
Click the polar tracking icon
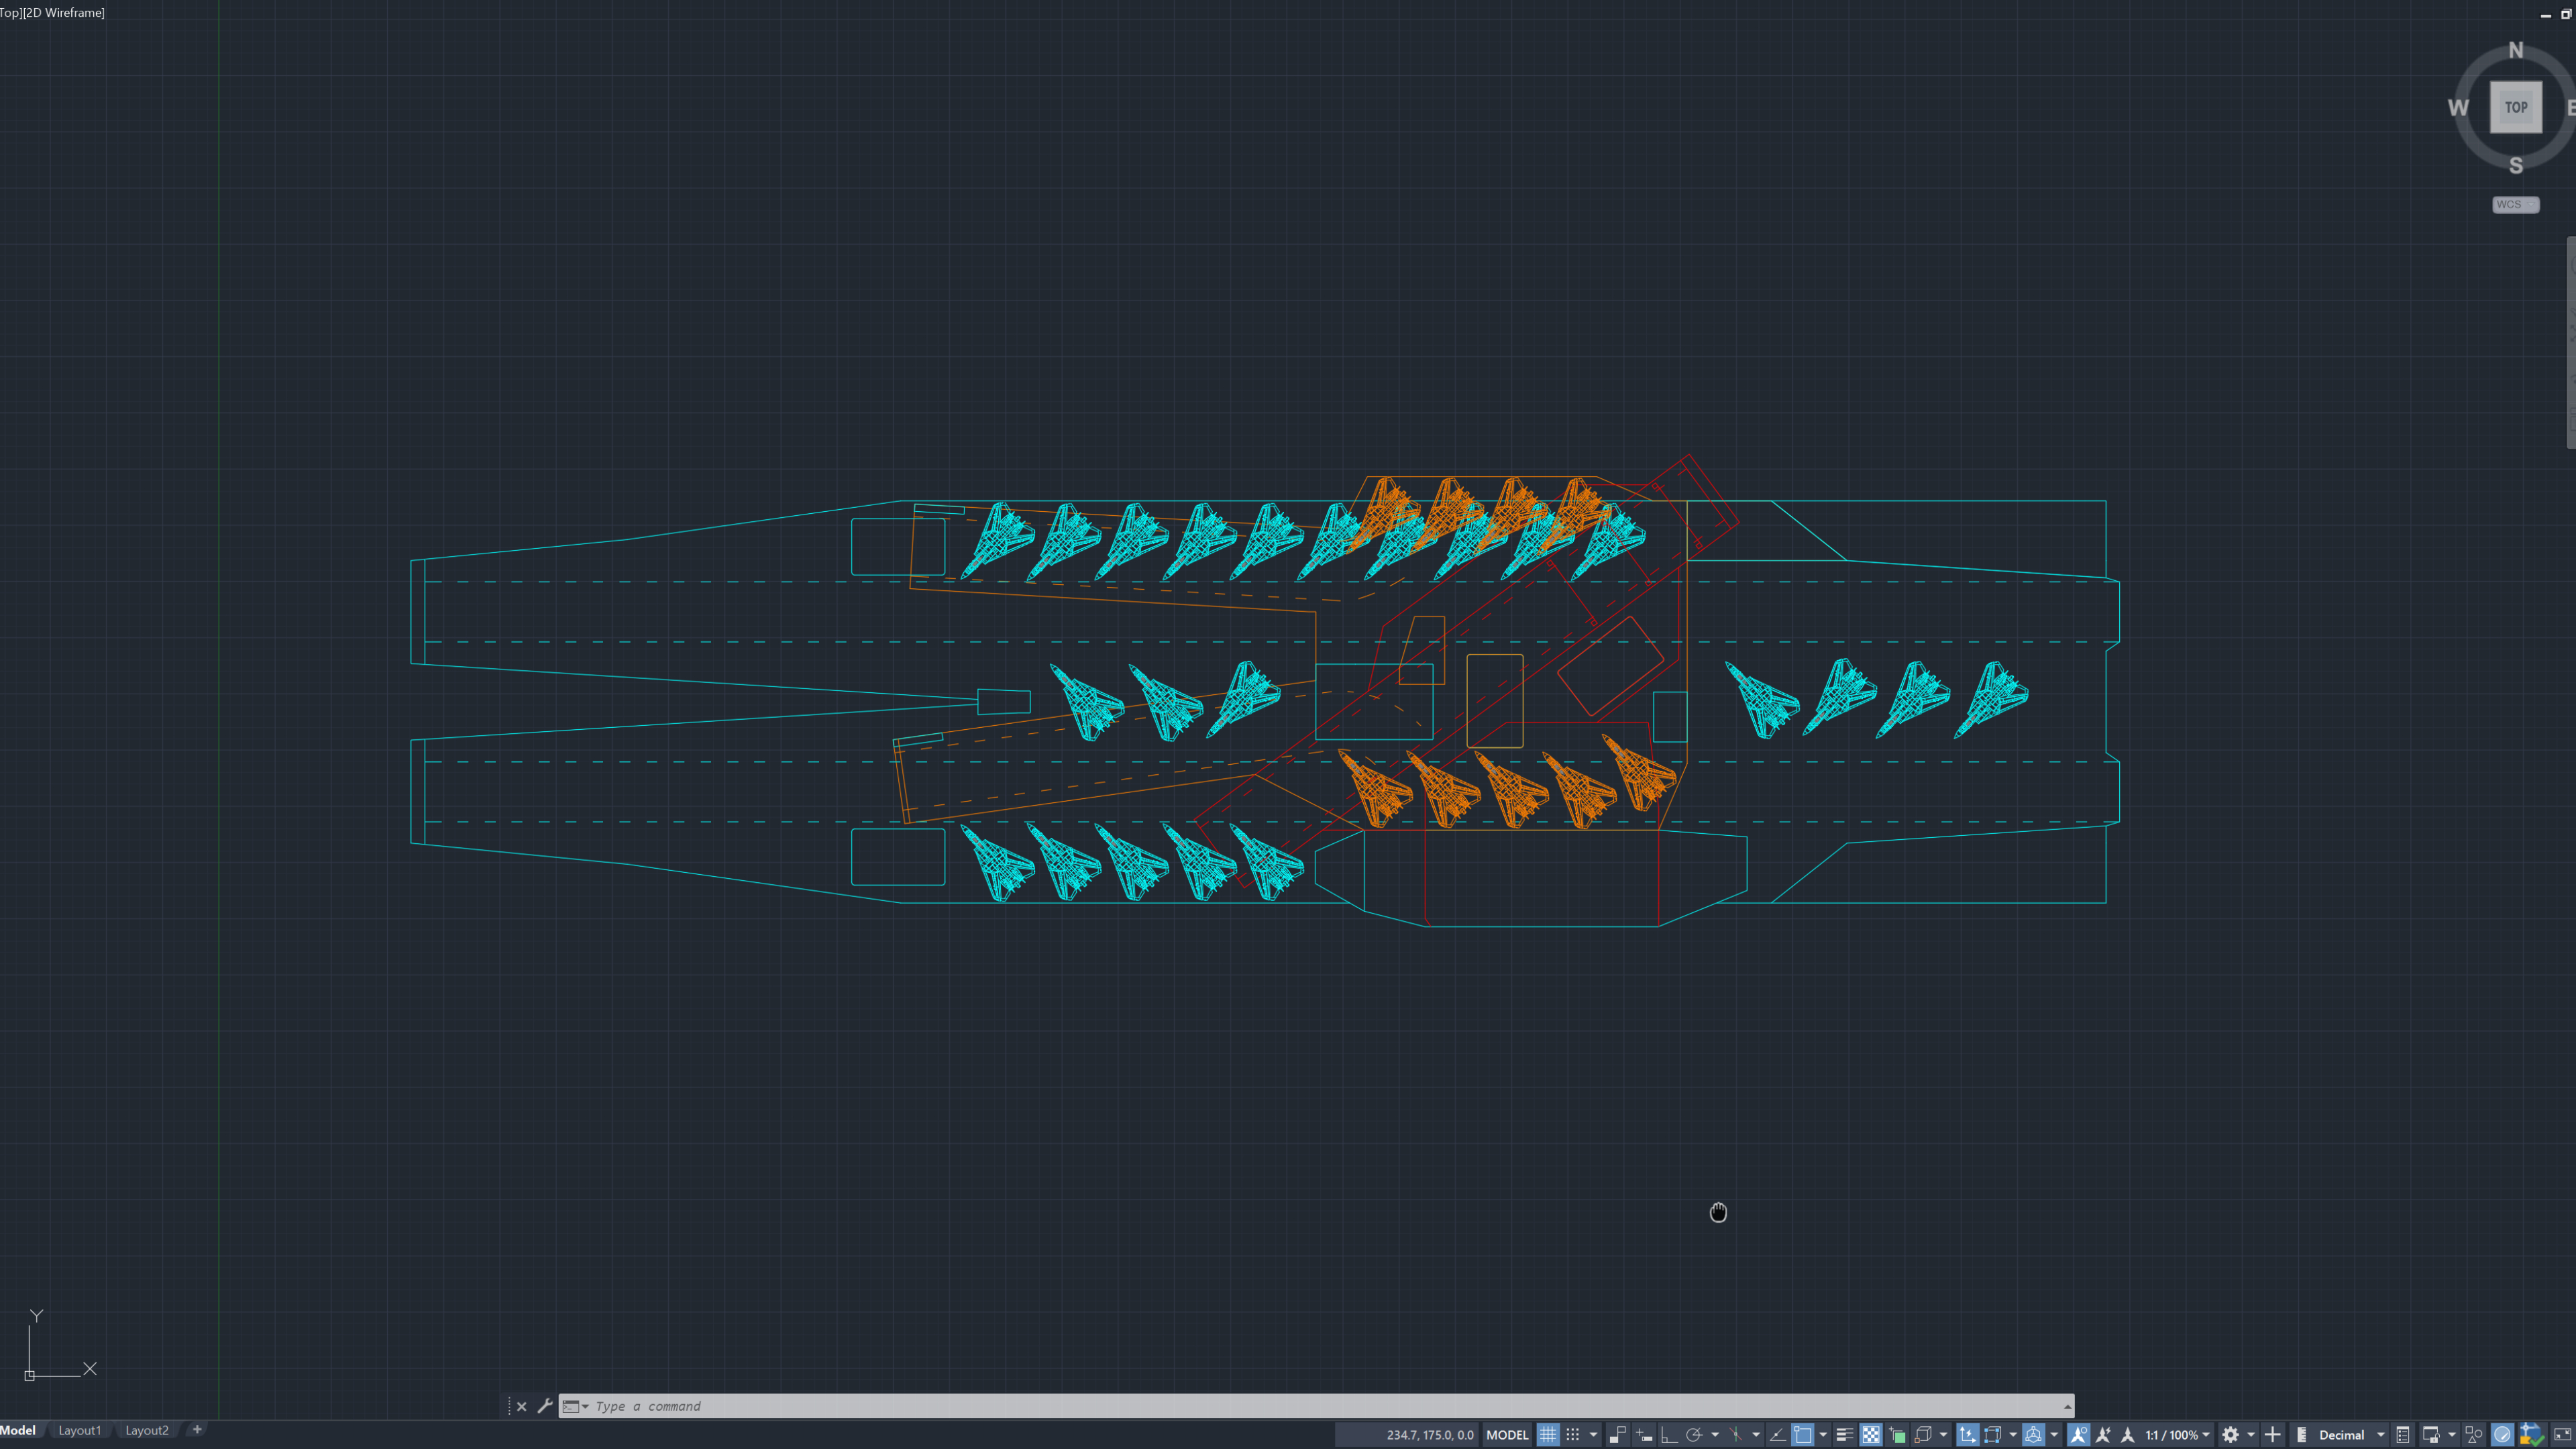(x=1694, y=1434)
